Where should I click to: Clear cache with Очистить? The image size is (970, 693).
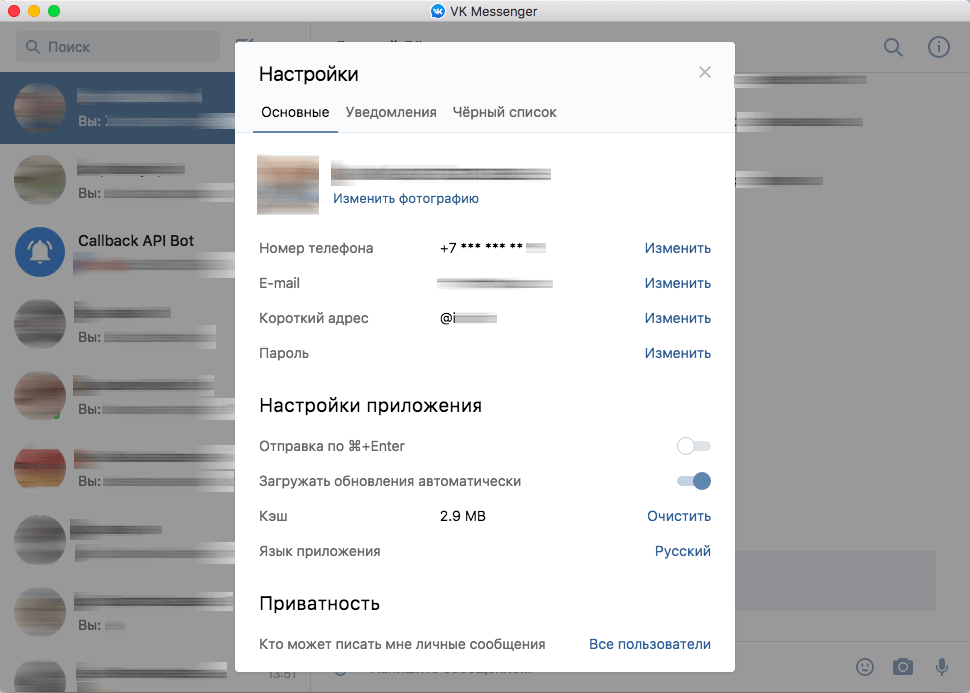pos(679,516)
